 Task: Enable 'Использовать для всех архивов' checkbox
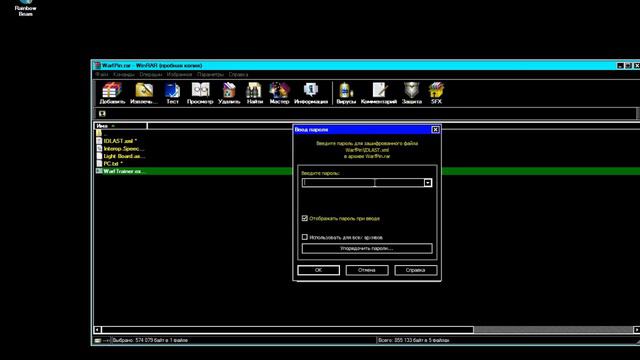tap(304, 237)
